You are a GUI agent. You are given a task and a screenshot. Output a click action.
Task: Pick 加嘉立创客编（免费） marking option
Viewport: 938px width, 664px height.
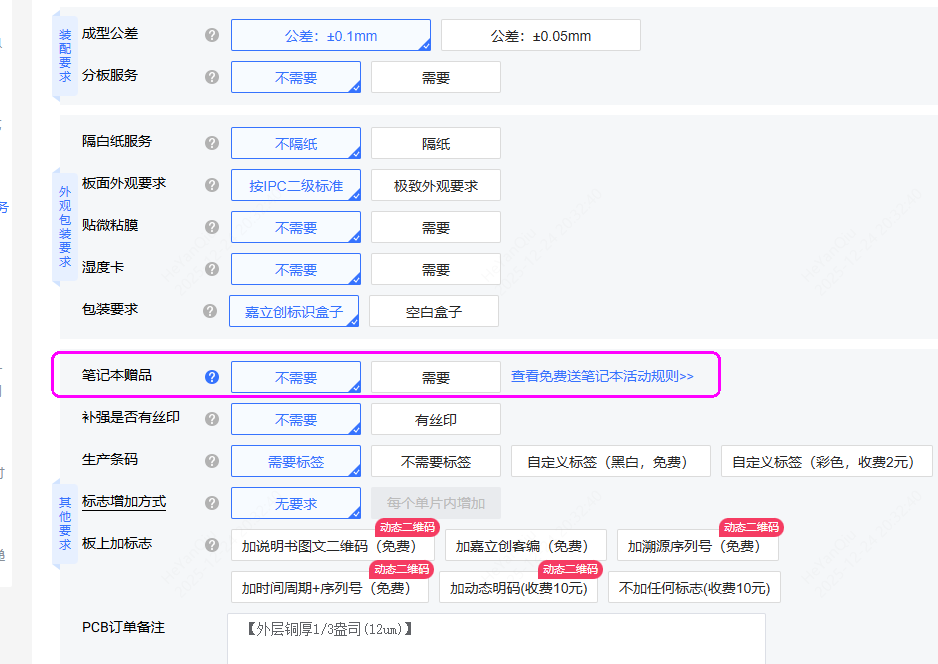tap(525, 546)
